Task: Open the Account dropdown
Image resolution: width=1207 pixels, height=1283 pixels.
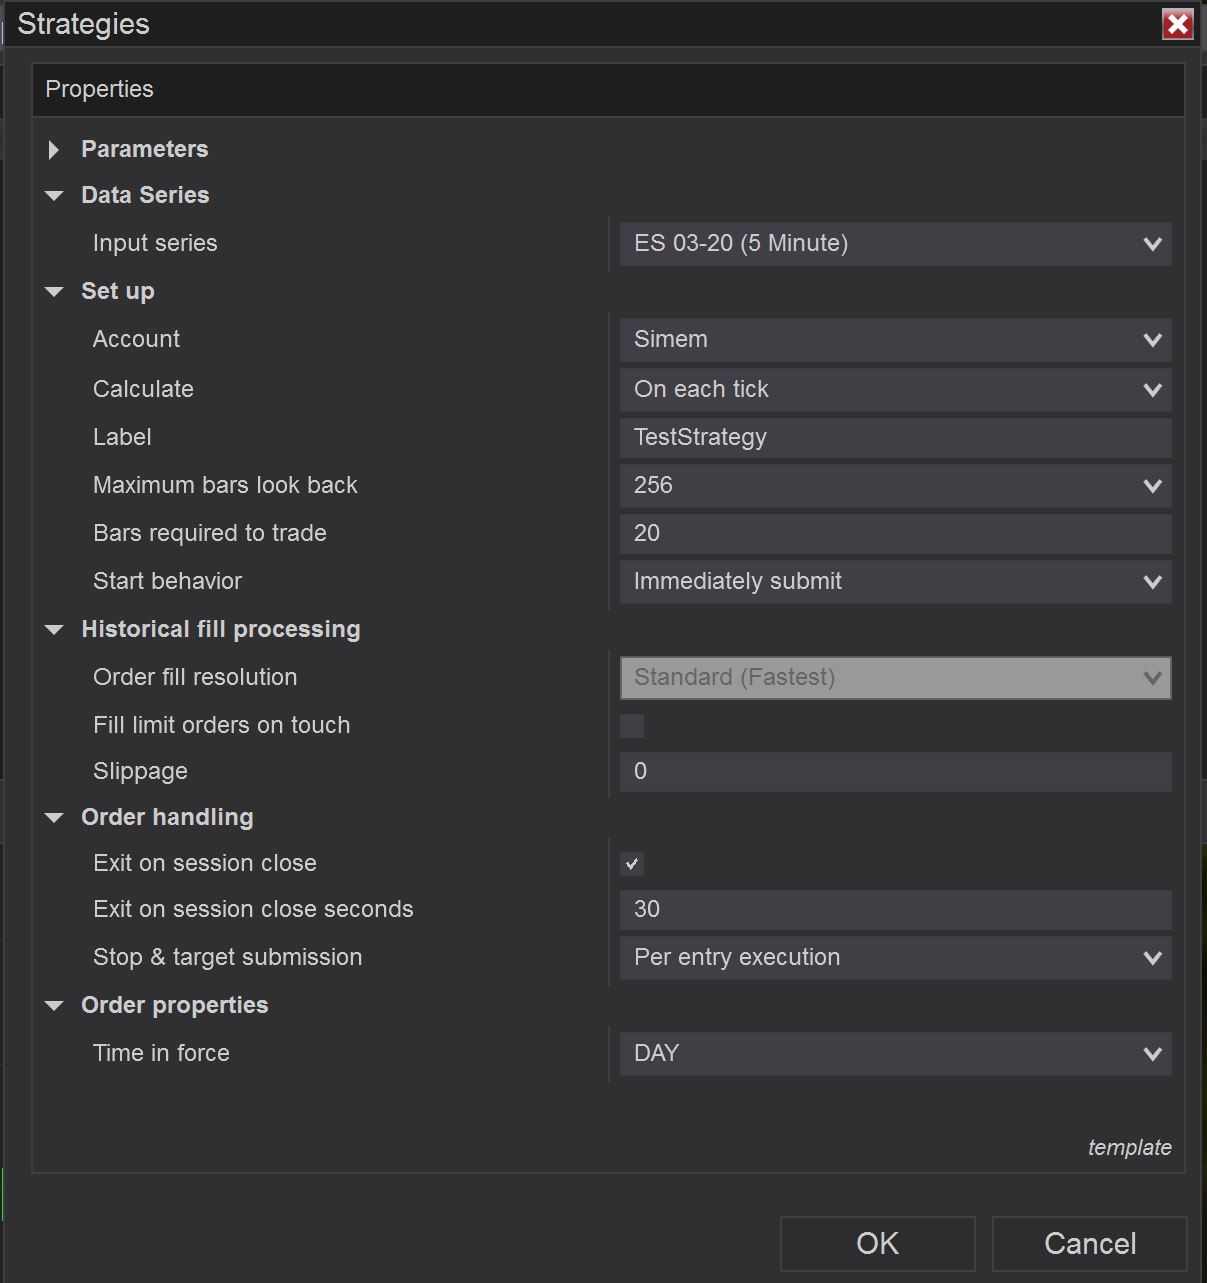Action: pyautogui.click(x=895, y=340)
